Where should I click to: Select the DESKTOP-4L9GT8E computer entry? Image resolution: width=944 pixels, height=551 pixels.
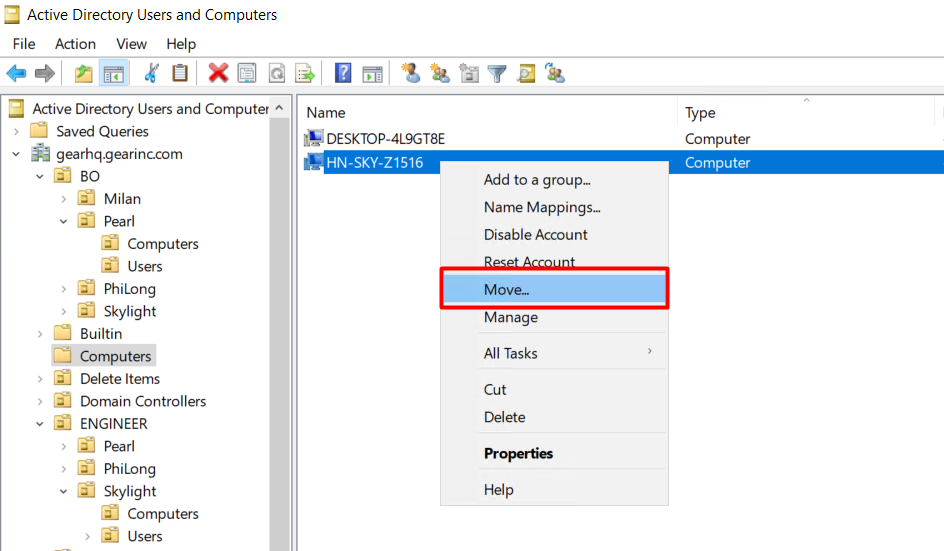tap(385, 139)
